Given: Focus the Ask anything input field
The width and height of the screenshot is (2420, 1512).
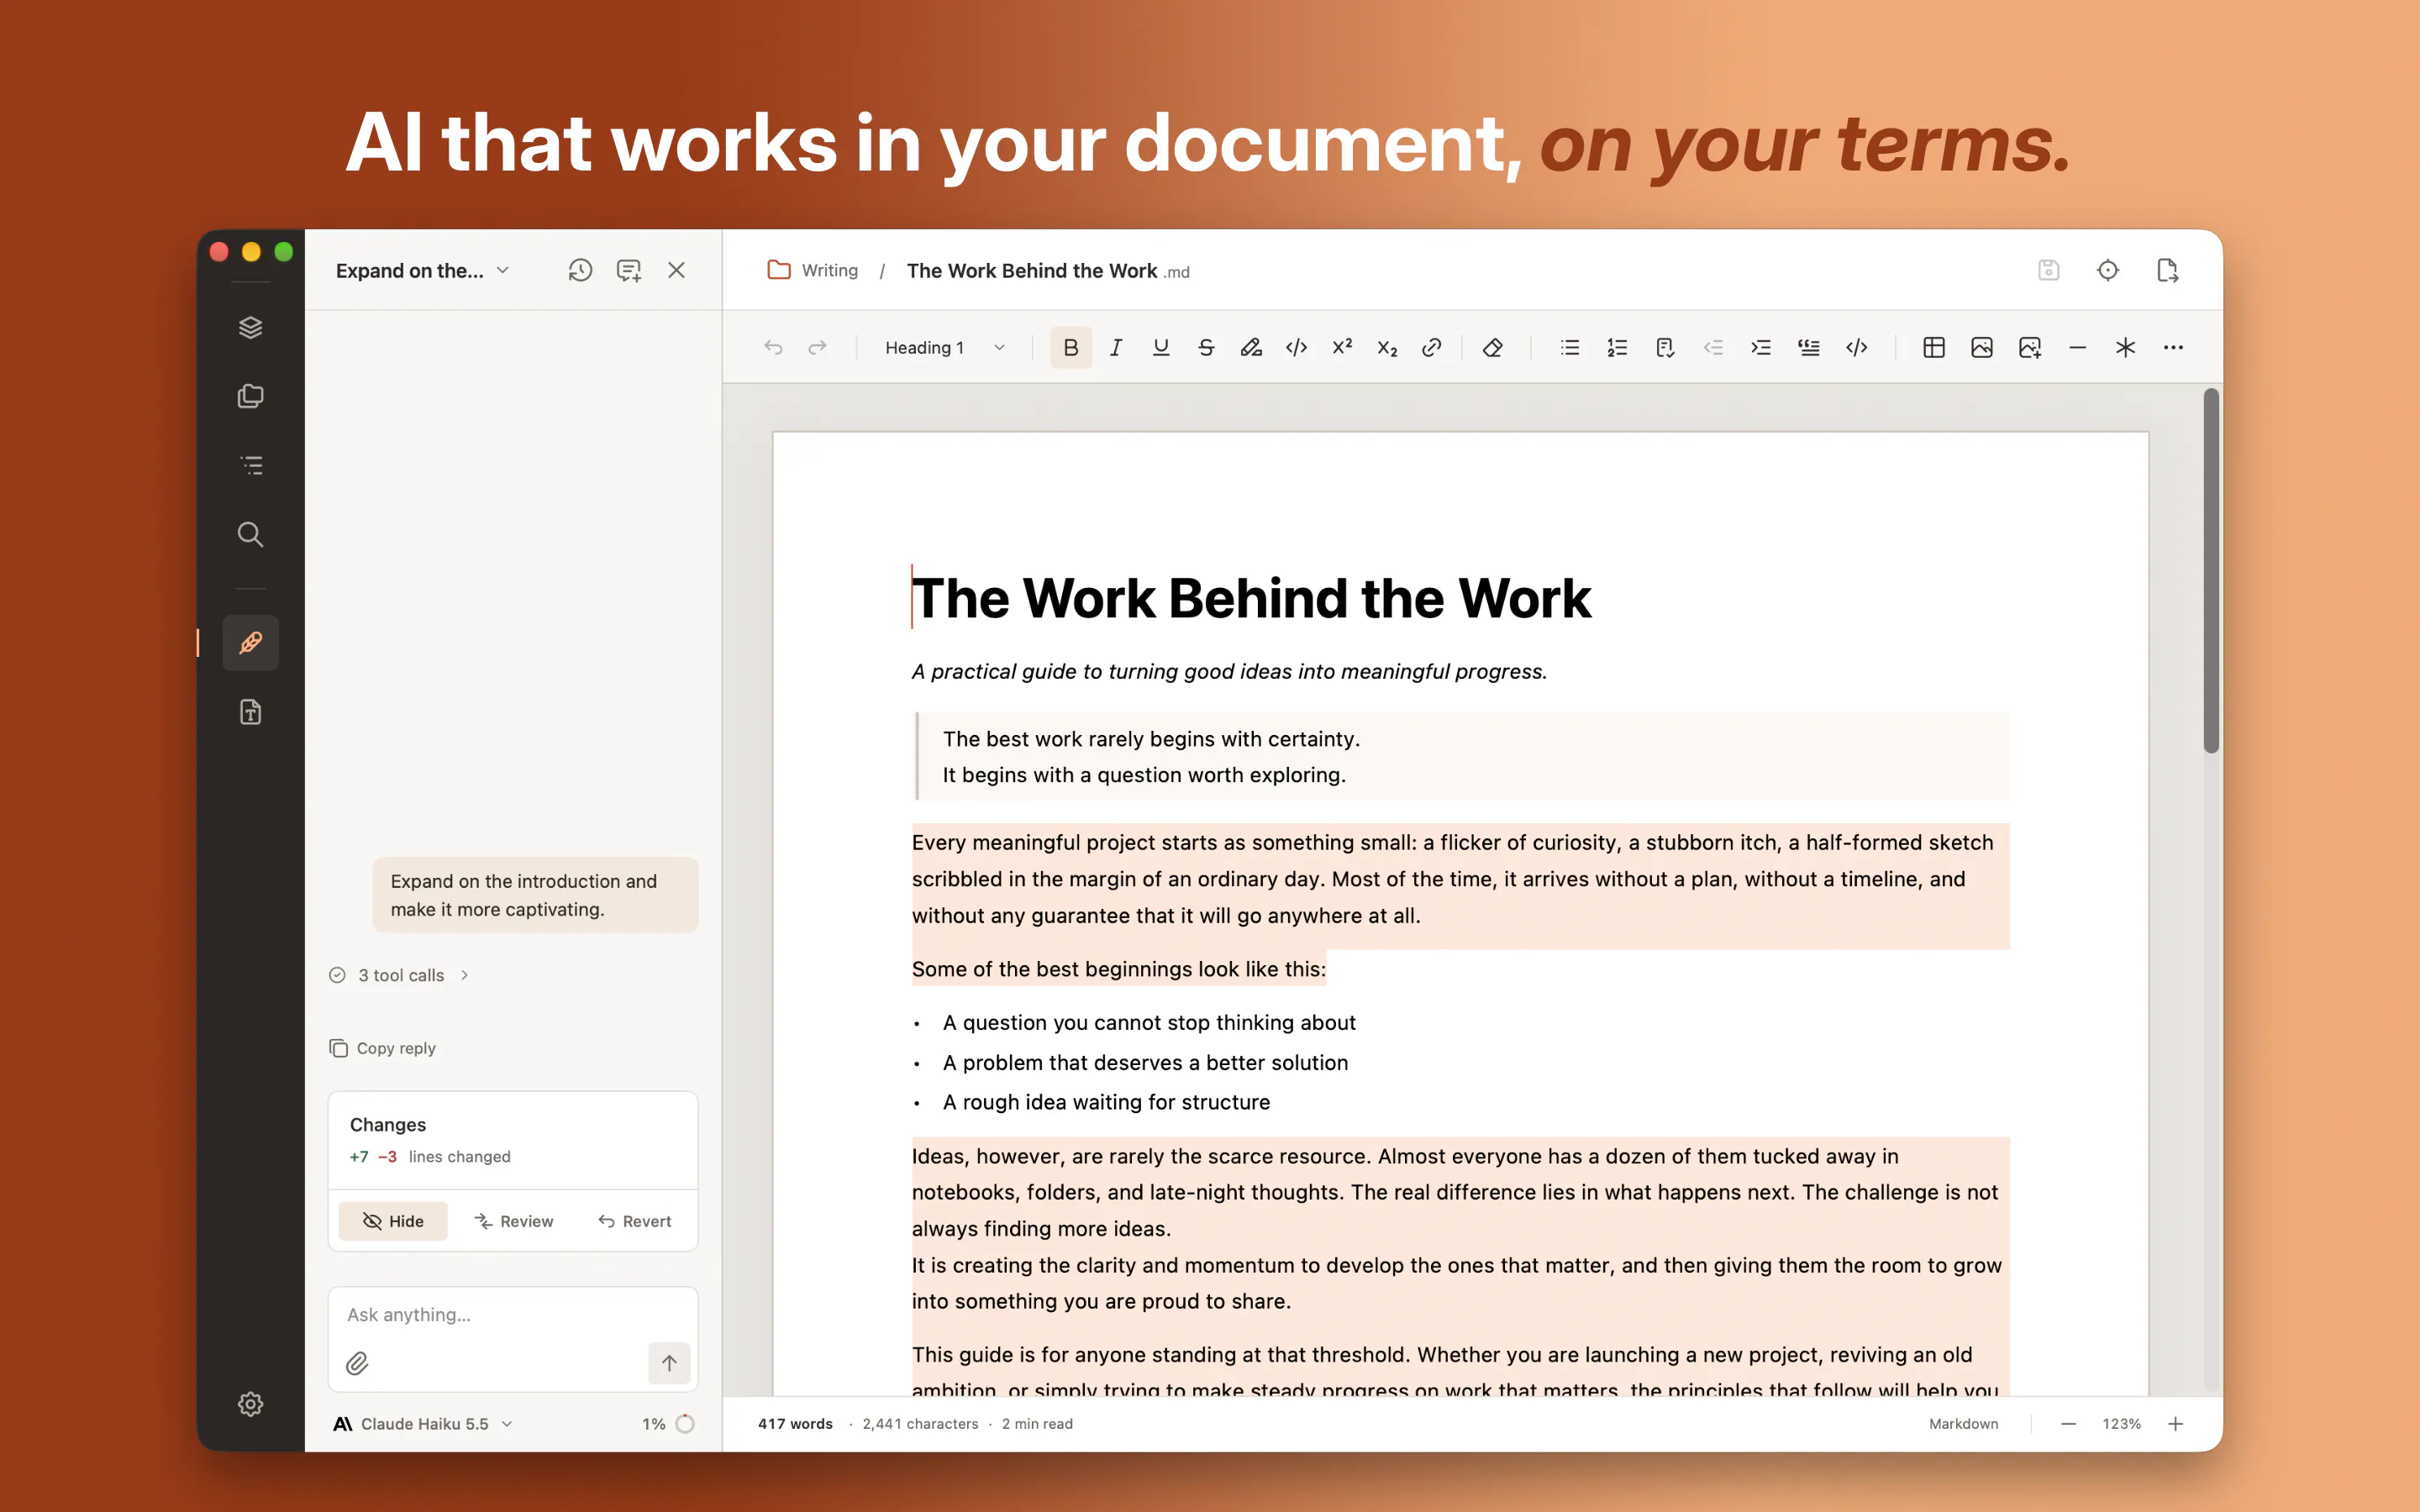Looking at the screenshot, I should click(x=512, y=1315).
